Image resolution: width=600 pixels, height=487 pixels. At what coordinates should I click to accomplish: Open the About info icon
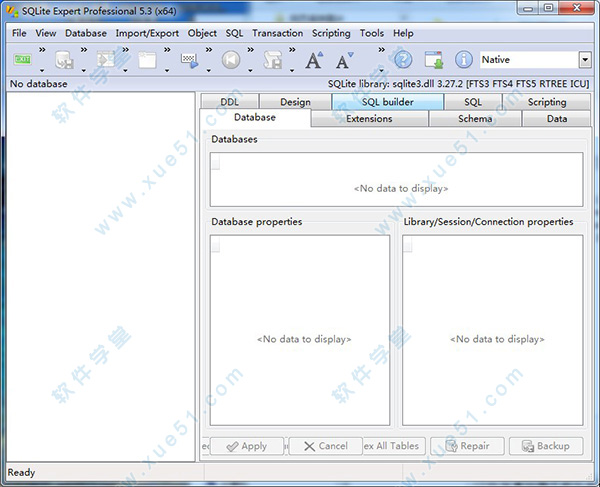point(463,60)
